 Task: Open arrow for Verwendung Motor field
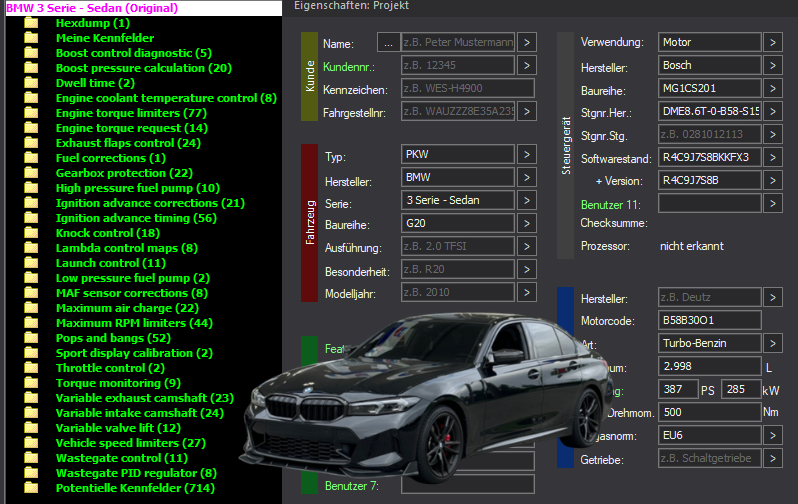click(773, 42)
